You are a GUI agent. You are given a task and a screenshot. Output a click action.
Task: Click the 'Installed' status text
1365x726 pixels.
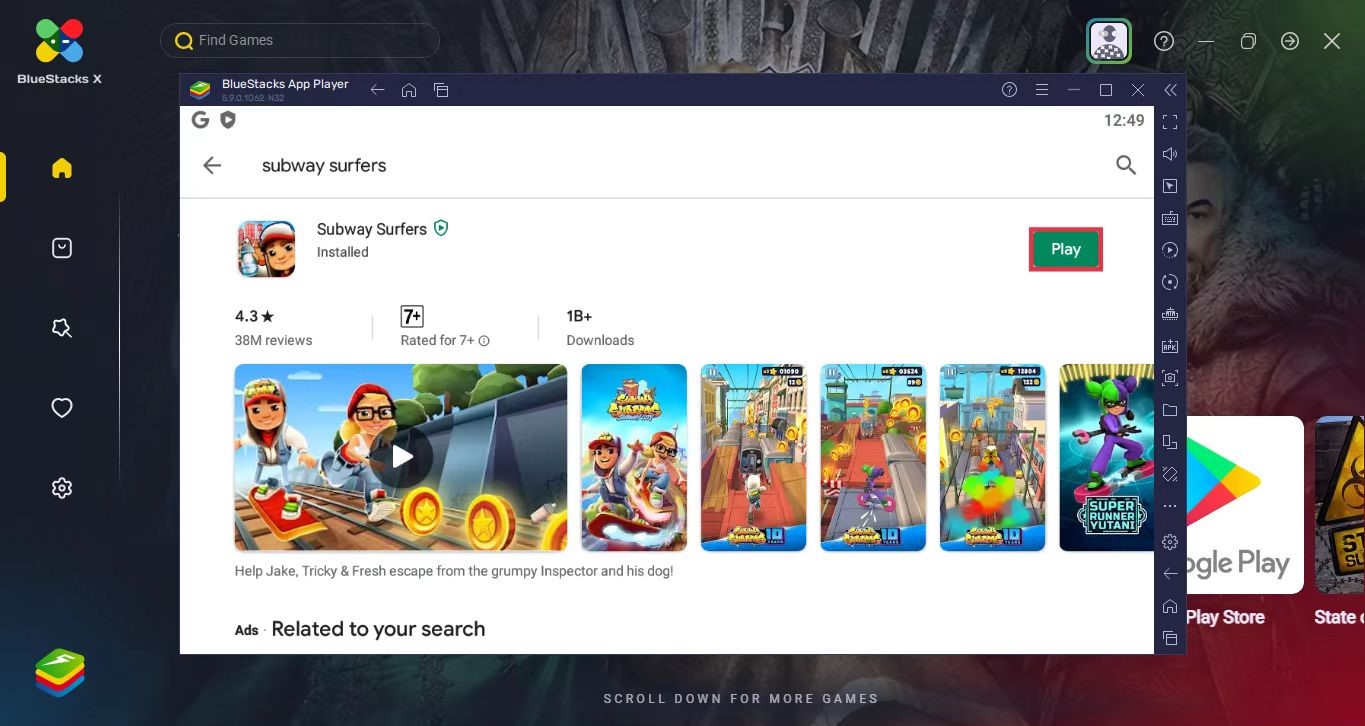click(343, 252)
